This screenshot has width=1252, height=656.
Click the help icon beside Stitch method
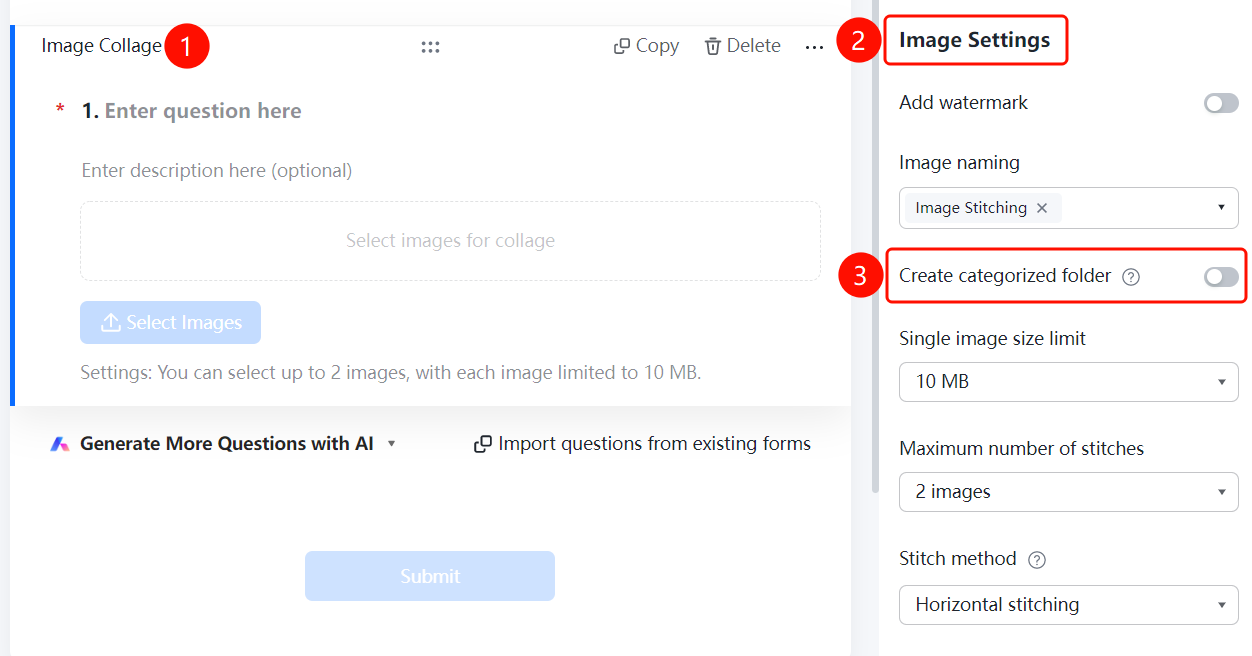[1037, 560]
